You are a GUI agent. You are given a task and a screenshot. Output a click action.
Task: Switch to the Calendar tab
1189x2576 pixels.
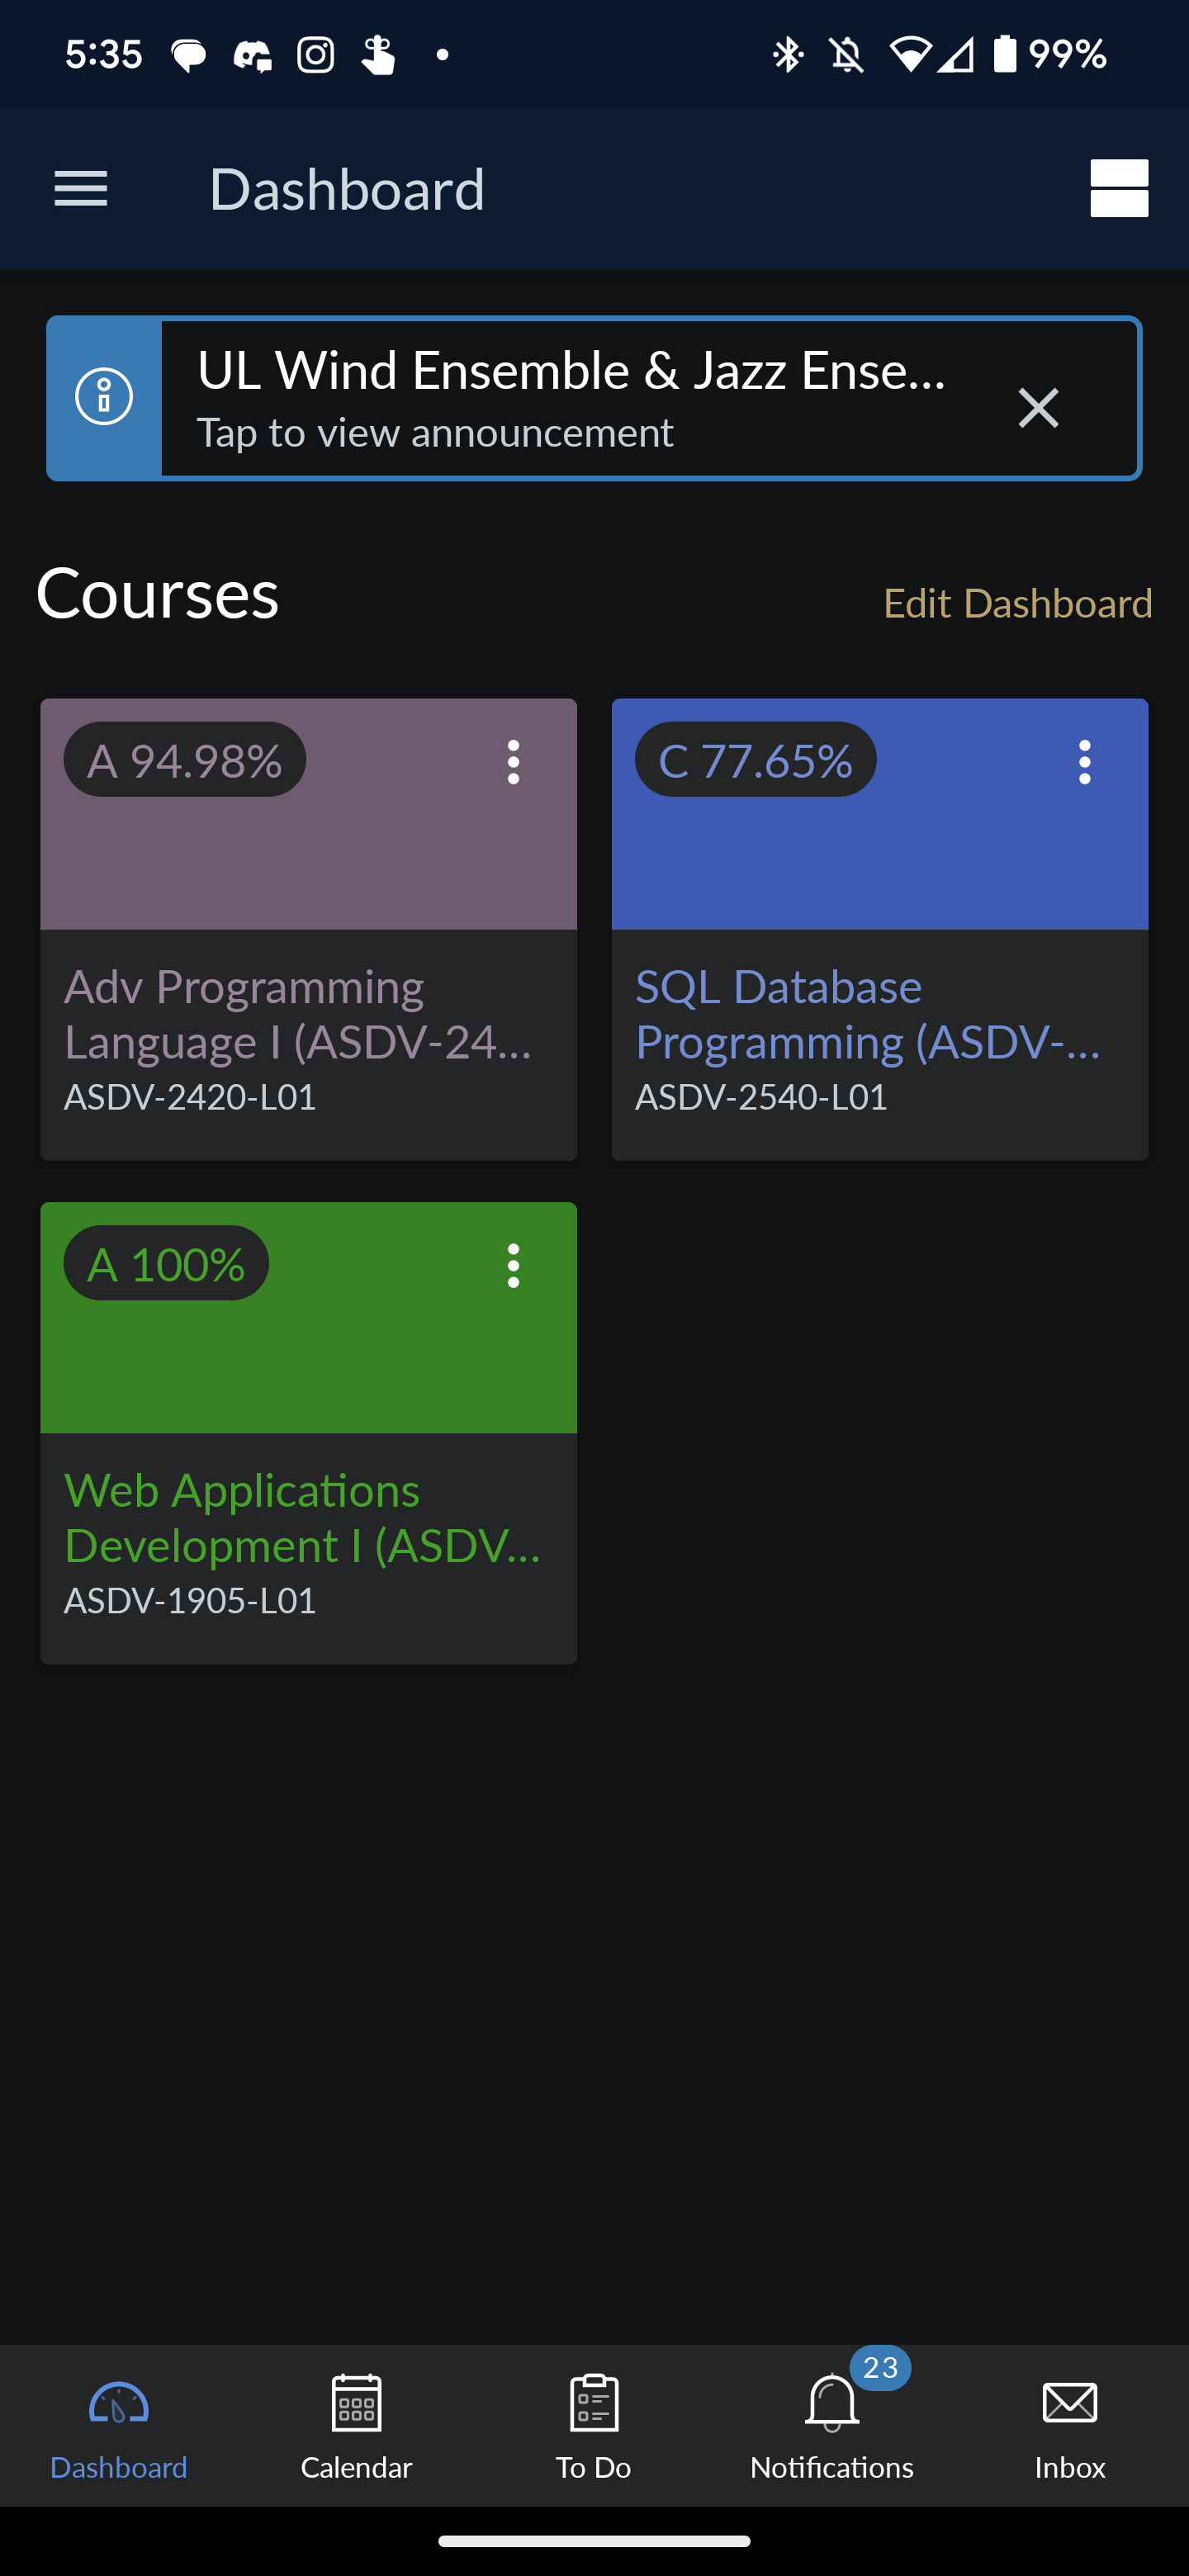(x=356, y=2424)
